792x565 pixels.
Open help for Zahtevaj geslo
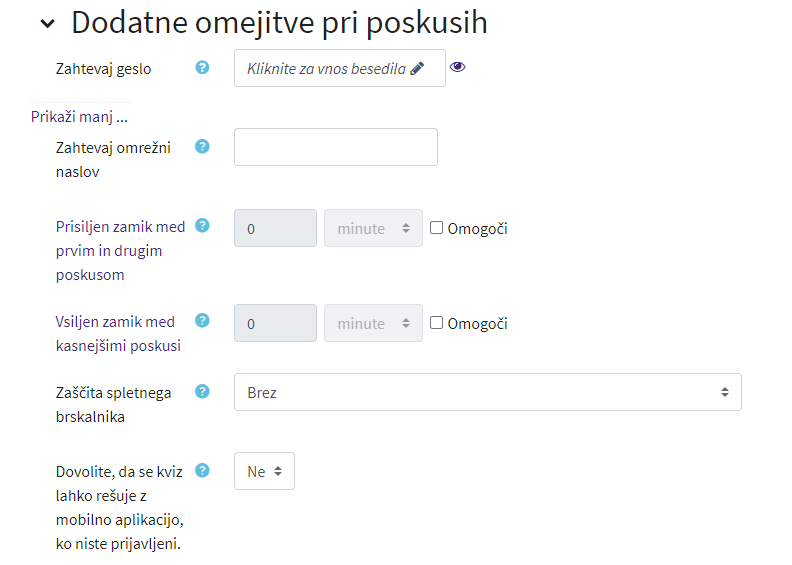coord(202,67)
